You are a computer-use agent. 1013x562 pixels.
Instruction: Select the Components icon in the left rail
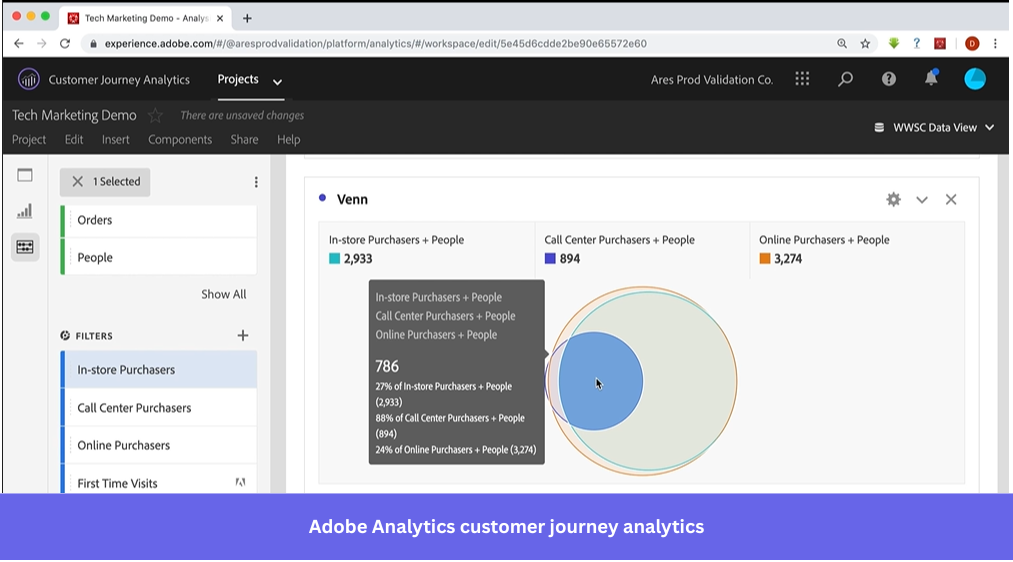pos(25,247)
